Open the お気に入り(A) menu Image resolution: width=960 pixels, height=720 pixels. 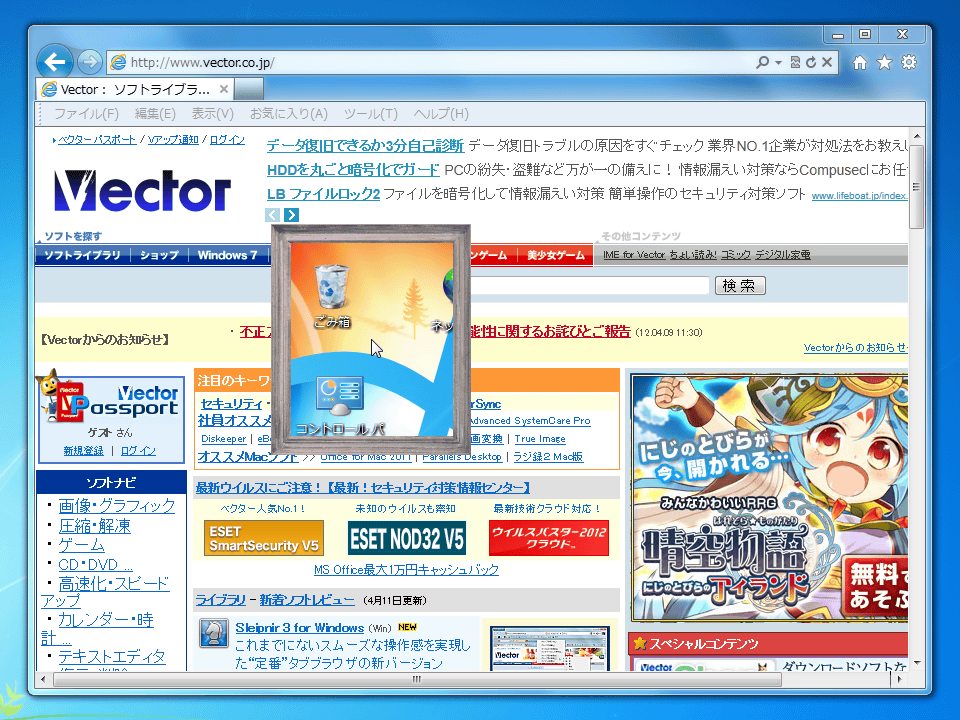(288, 114)
